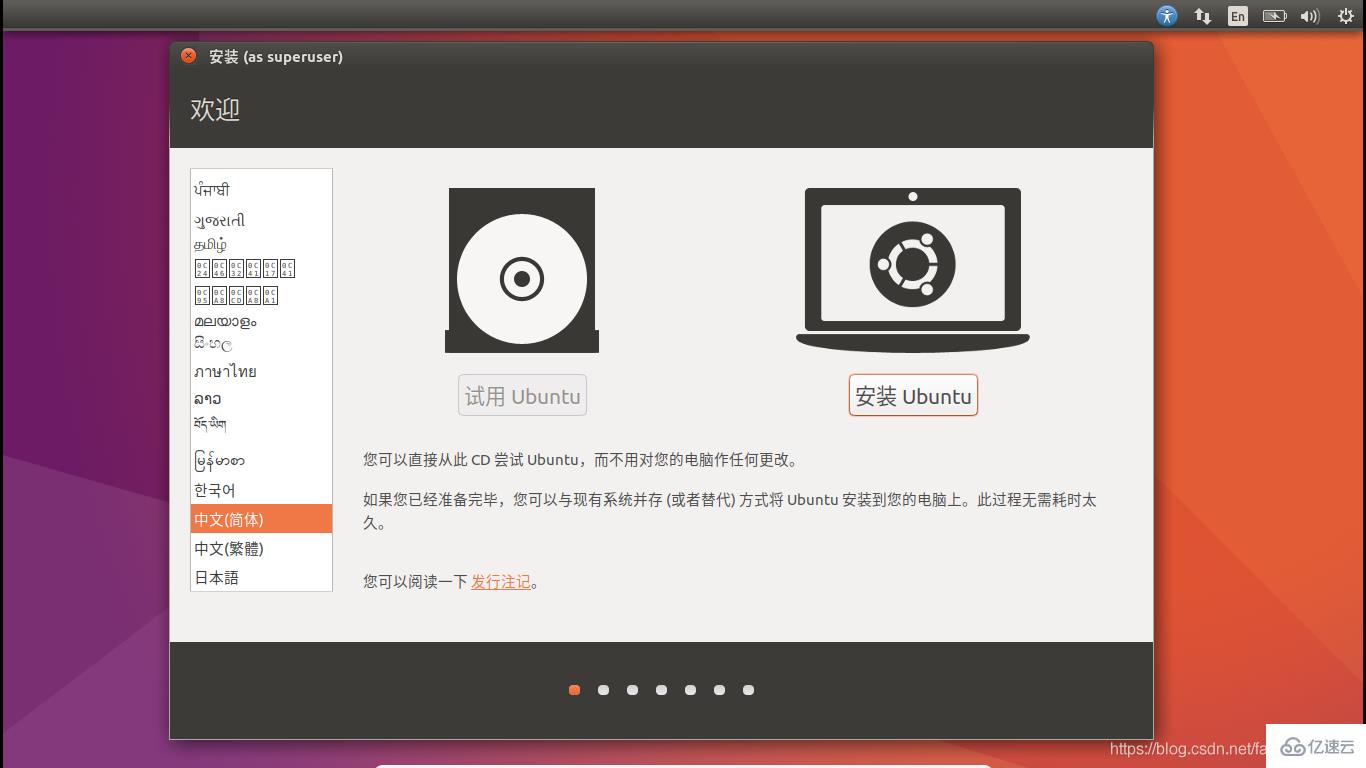
Task: Open the network connections indicator
Action: (x=1203, y=16)
